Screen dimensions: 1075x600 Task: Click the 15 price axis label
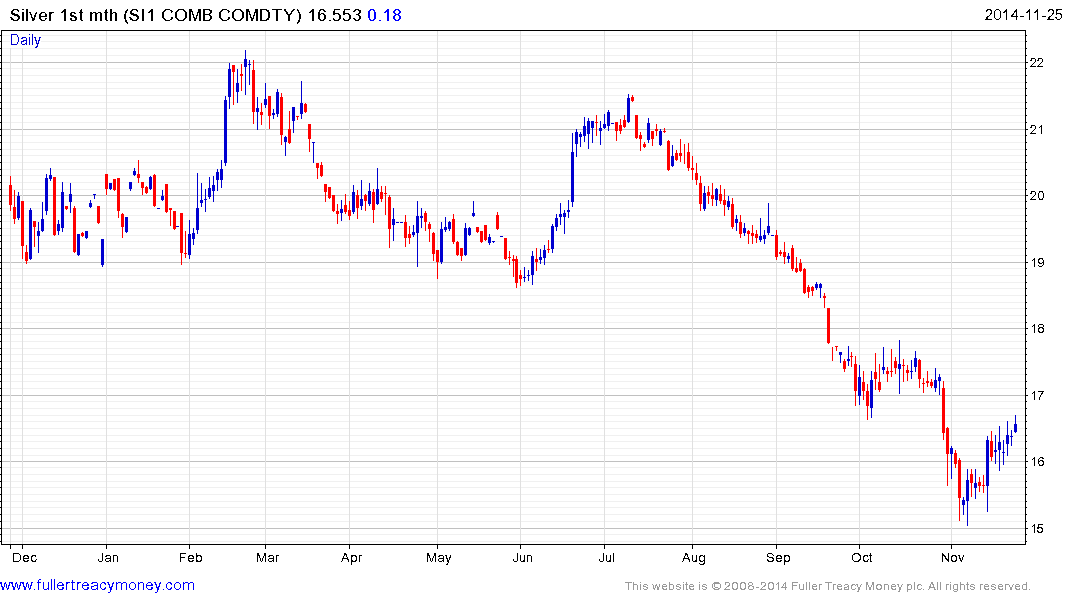tap(1037, 529)
